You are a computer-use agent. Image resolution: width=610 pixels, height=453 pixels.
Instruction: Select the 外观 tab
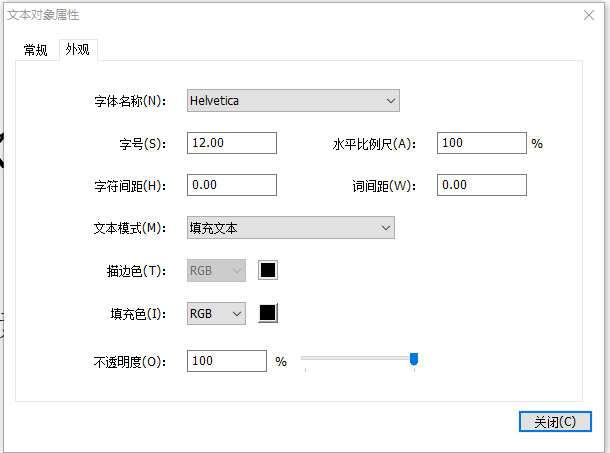coord(77,50)
